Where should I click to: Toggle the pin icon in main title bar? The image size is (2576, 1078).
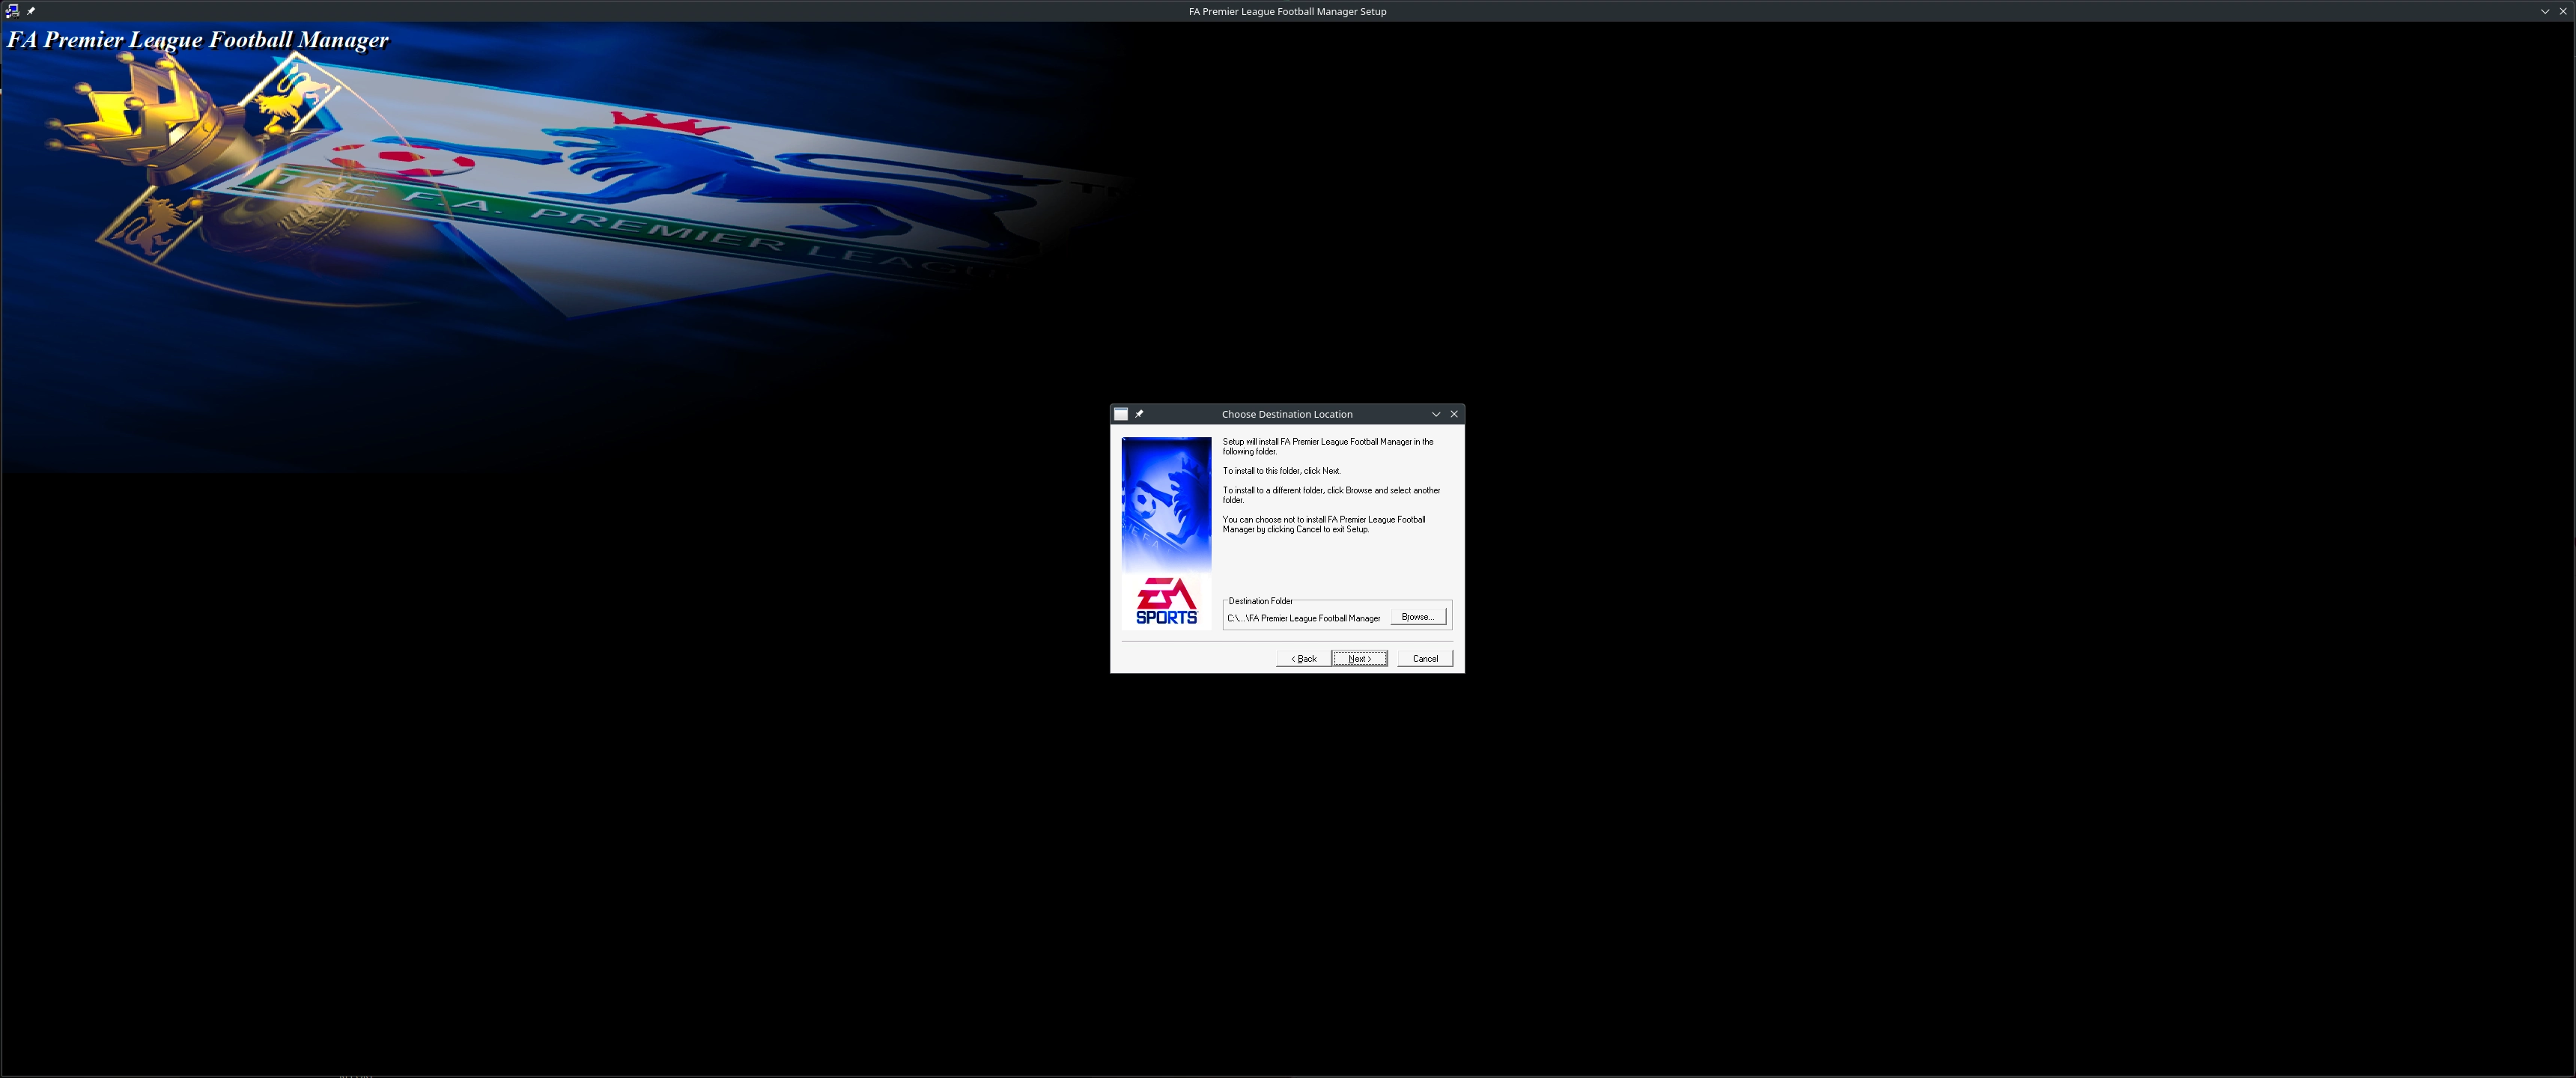31,11
